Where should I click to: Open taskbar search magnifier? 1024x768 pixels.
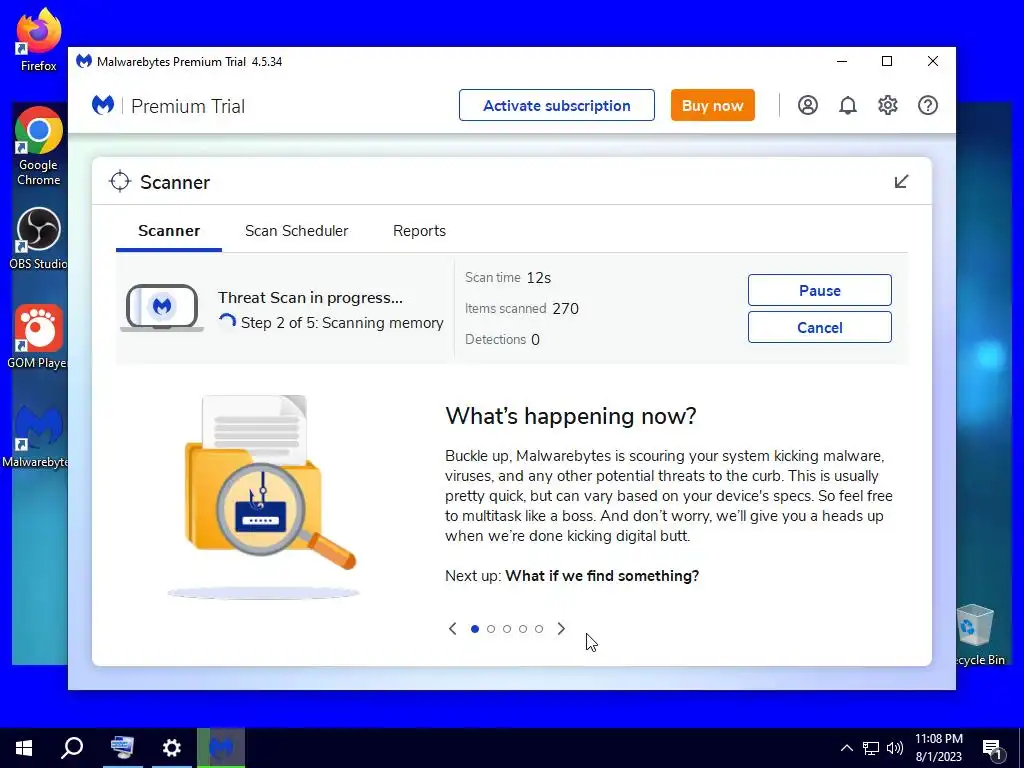72,748
